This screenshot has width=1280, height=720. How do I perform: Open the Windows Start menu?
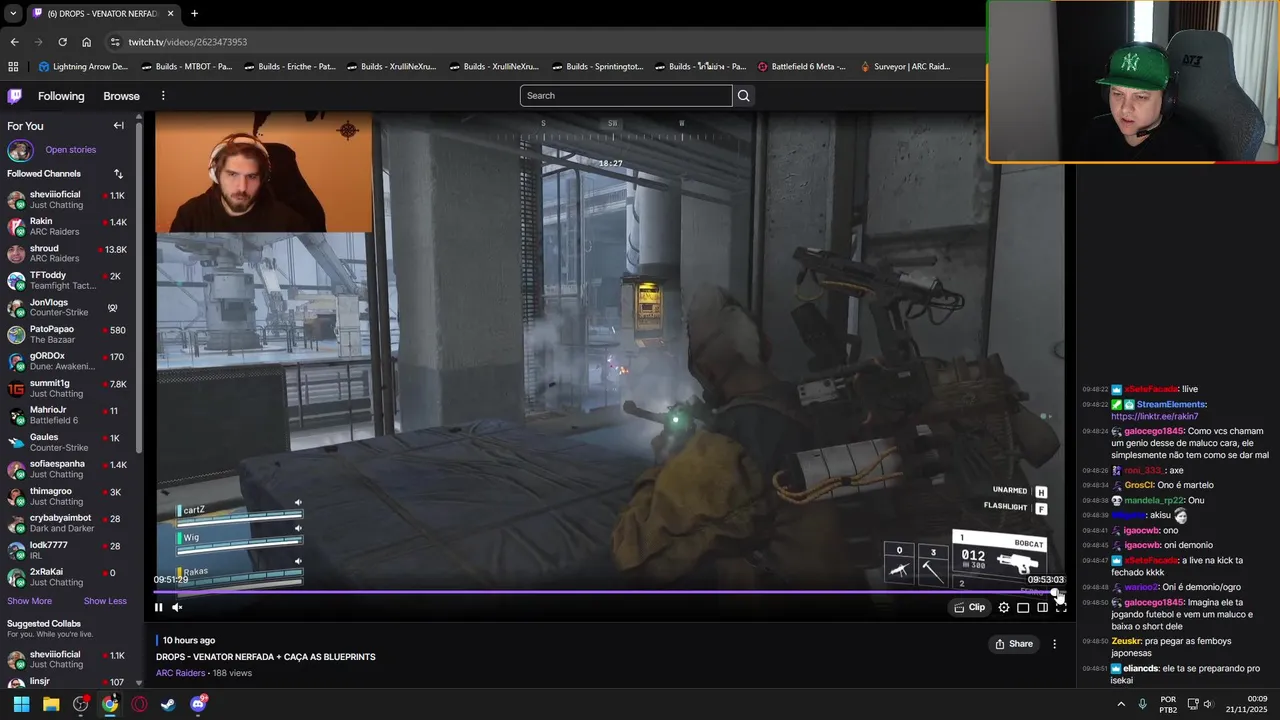[21, 704]
